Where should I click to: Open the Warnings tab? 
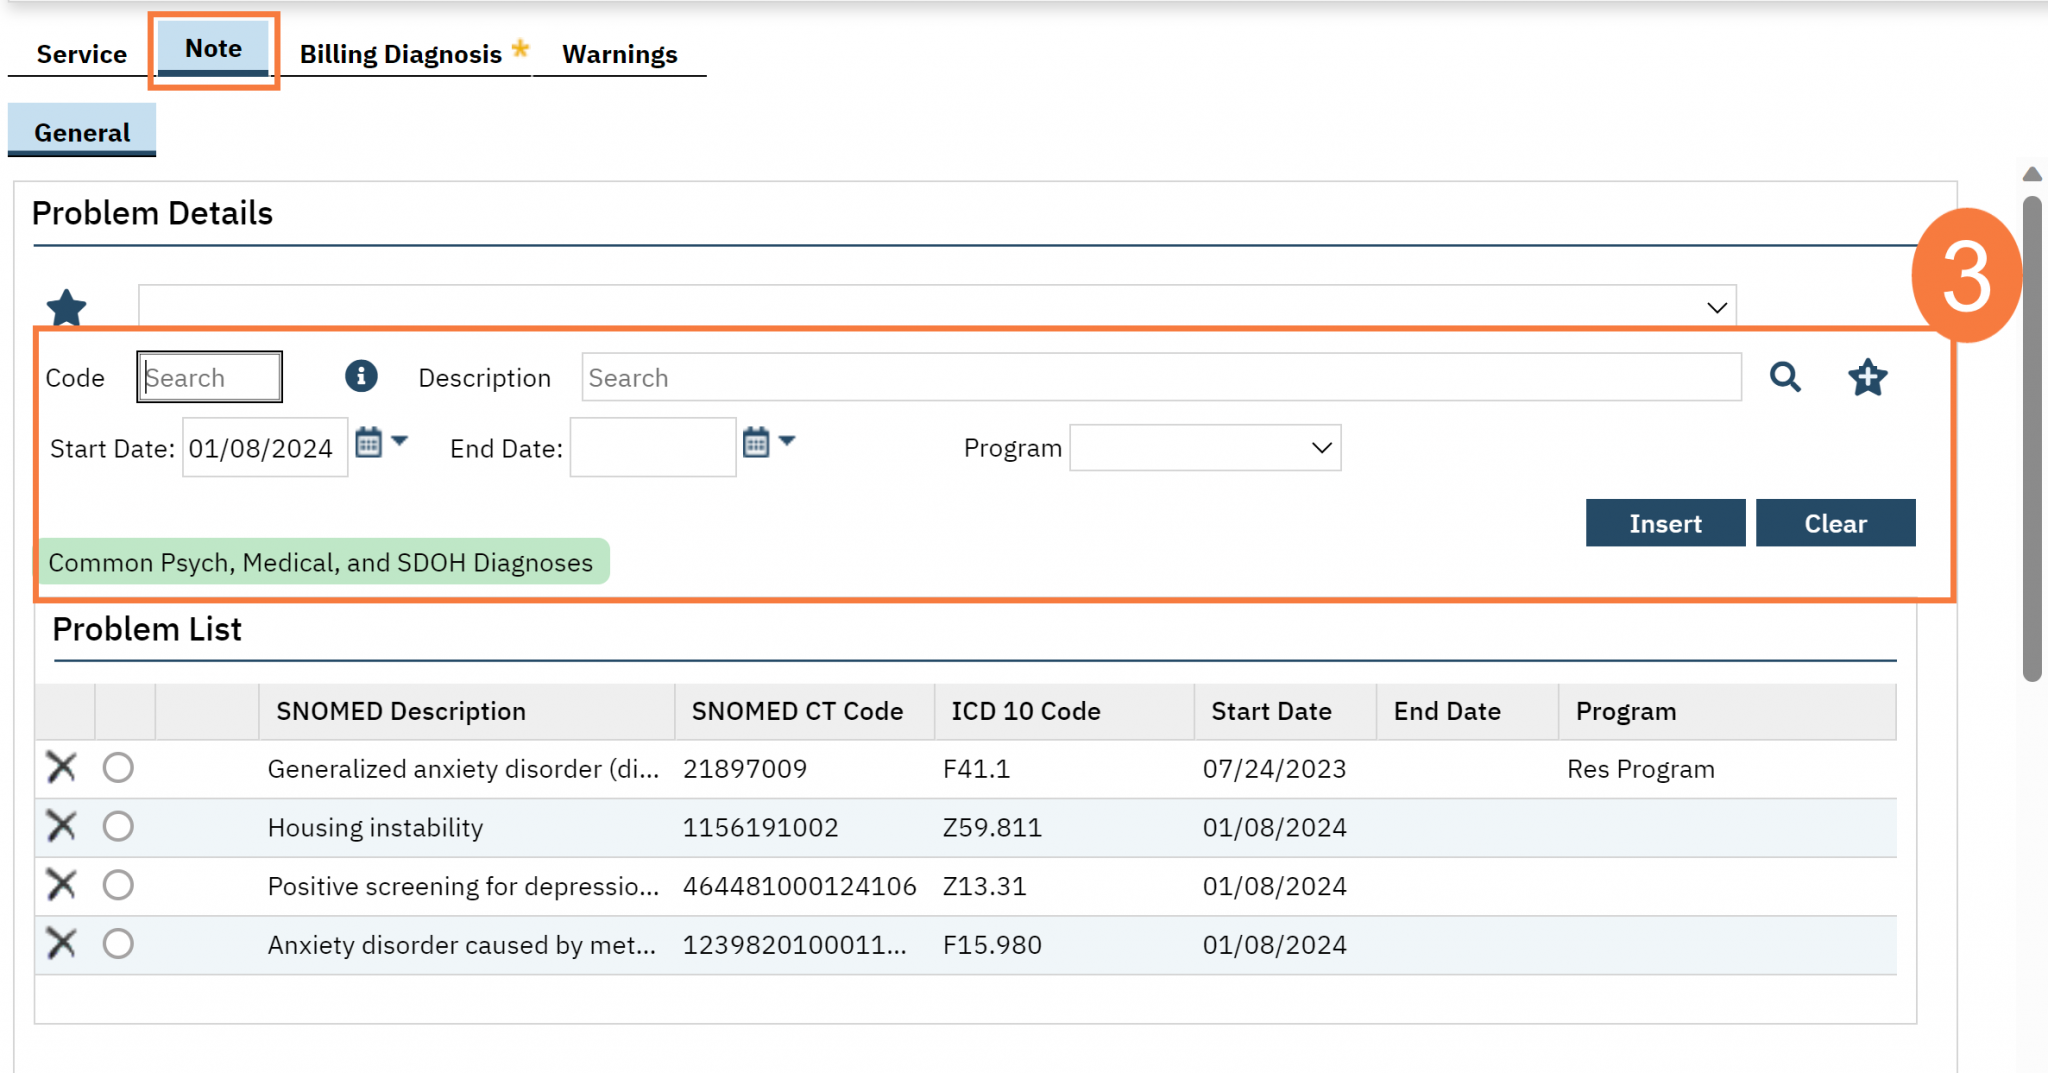pyautogui.click(x=619, y=54)
